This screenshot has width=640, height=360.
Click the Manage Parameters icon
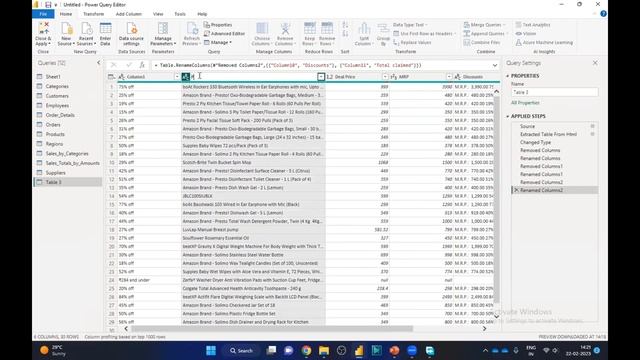click(x=163, y=29)
